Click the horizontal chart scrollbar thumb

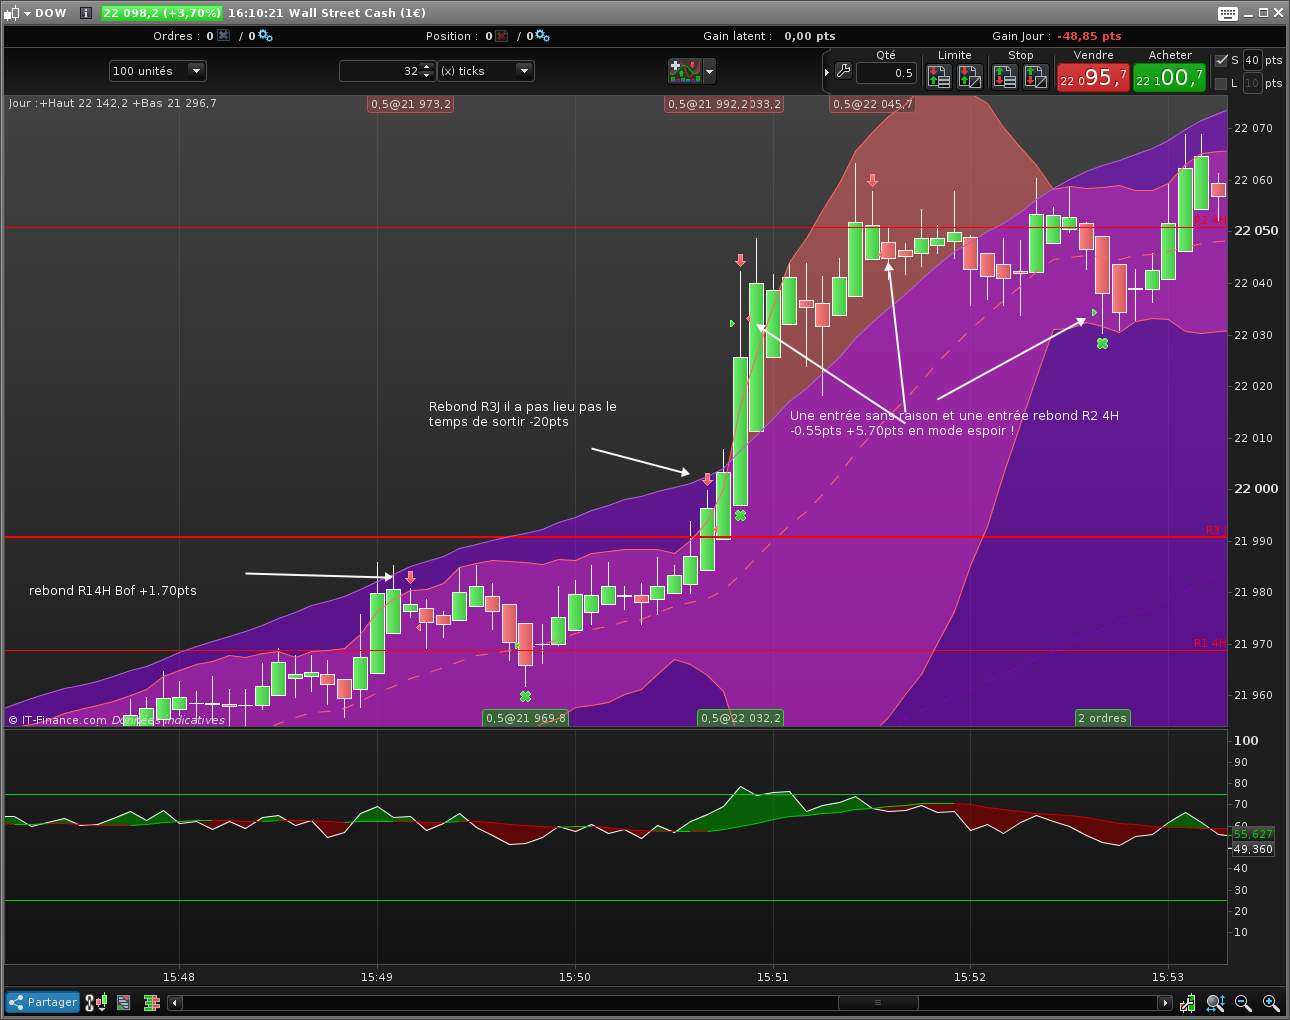click(878, 1002)
